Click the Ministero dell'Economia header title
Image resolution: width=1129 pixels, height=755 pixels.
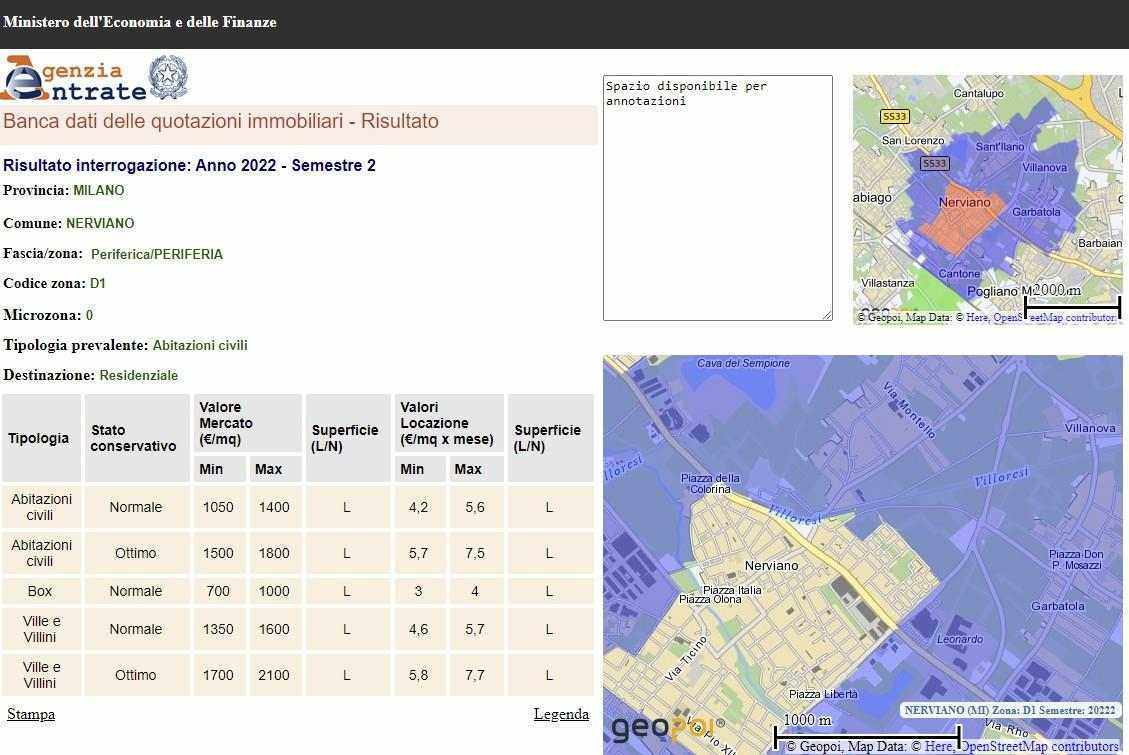140,22
